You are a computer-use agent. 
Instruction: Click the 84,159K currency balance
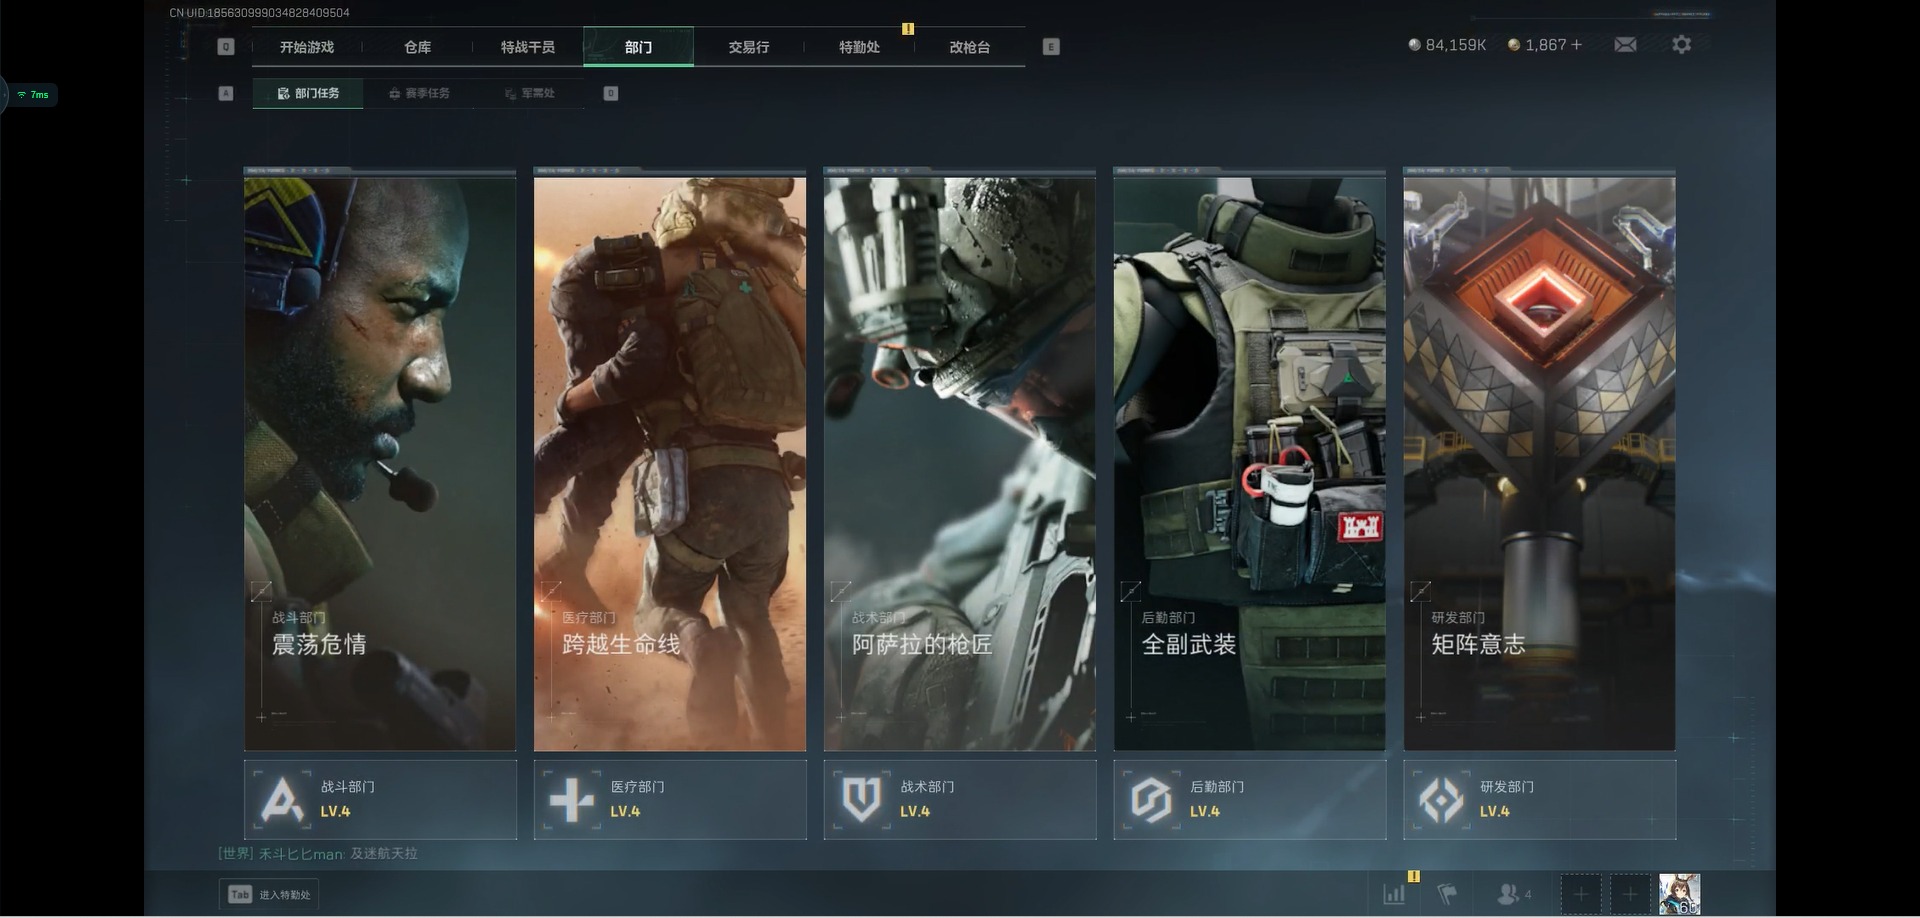tap(1447, 45)
